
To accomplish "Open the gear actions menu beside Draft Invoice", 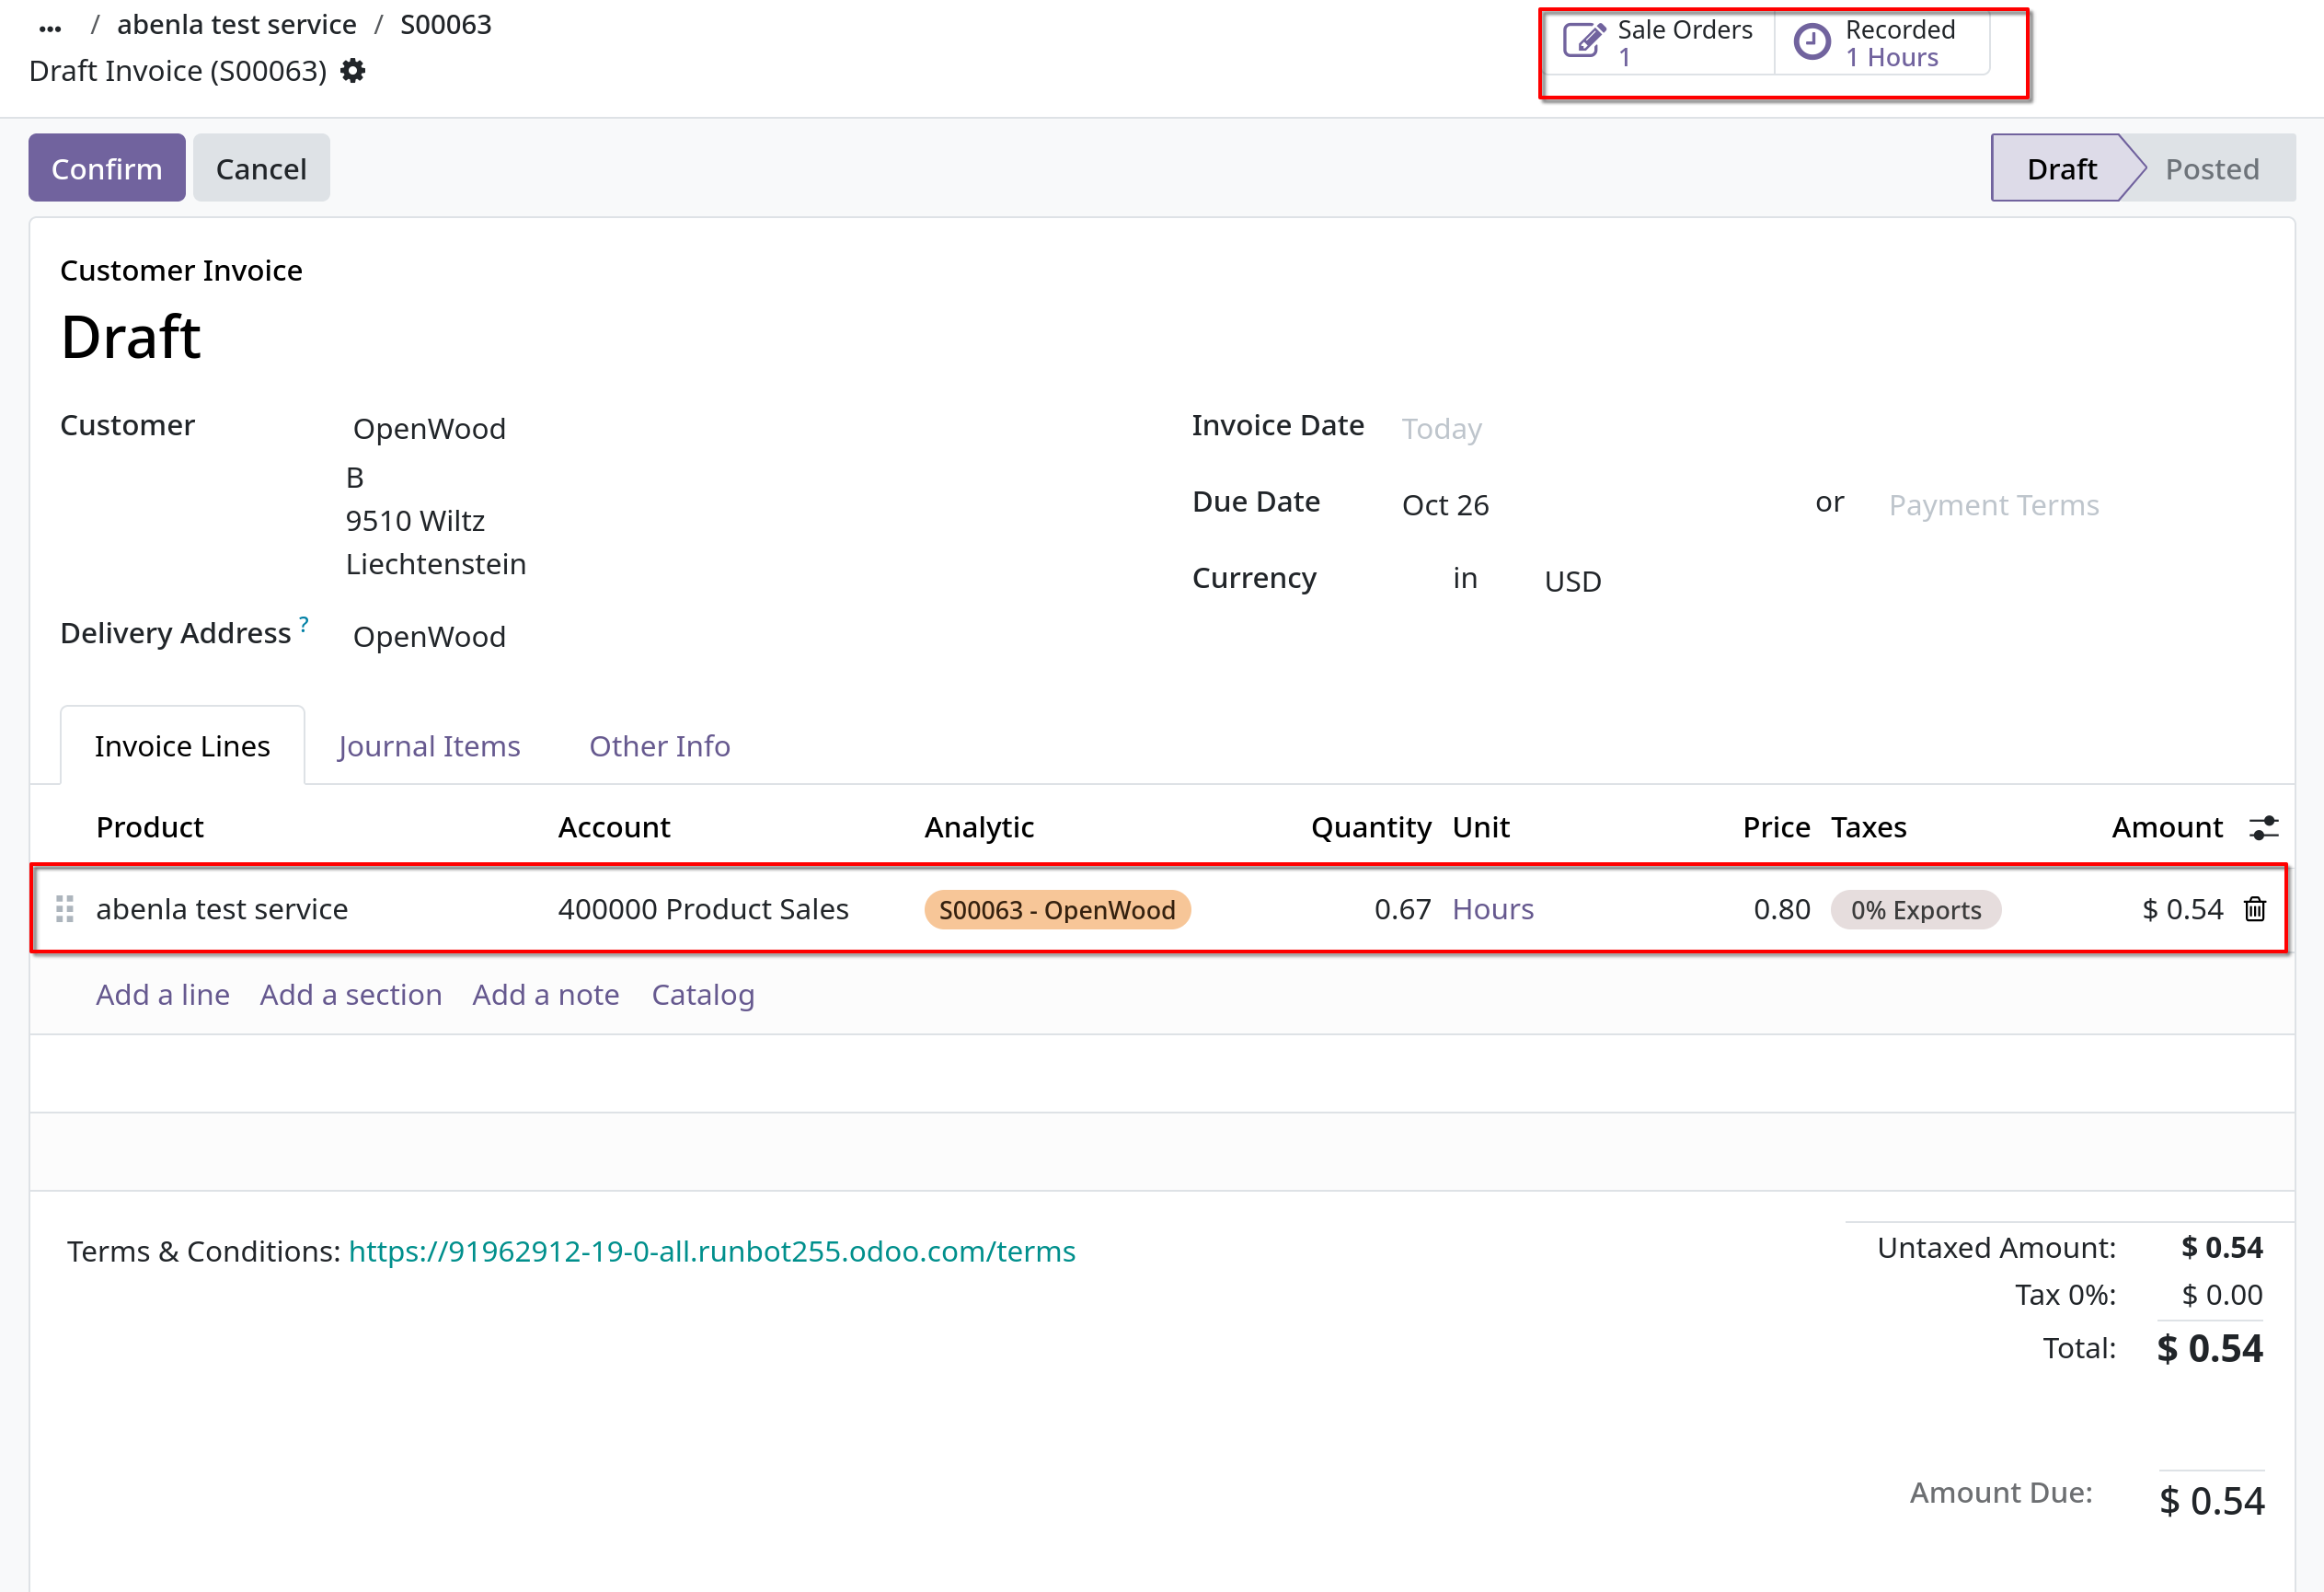I will (353, 71).
